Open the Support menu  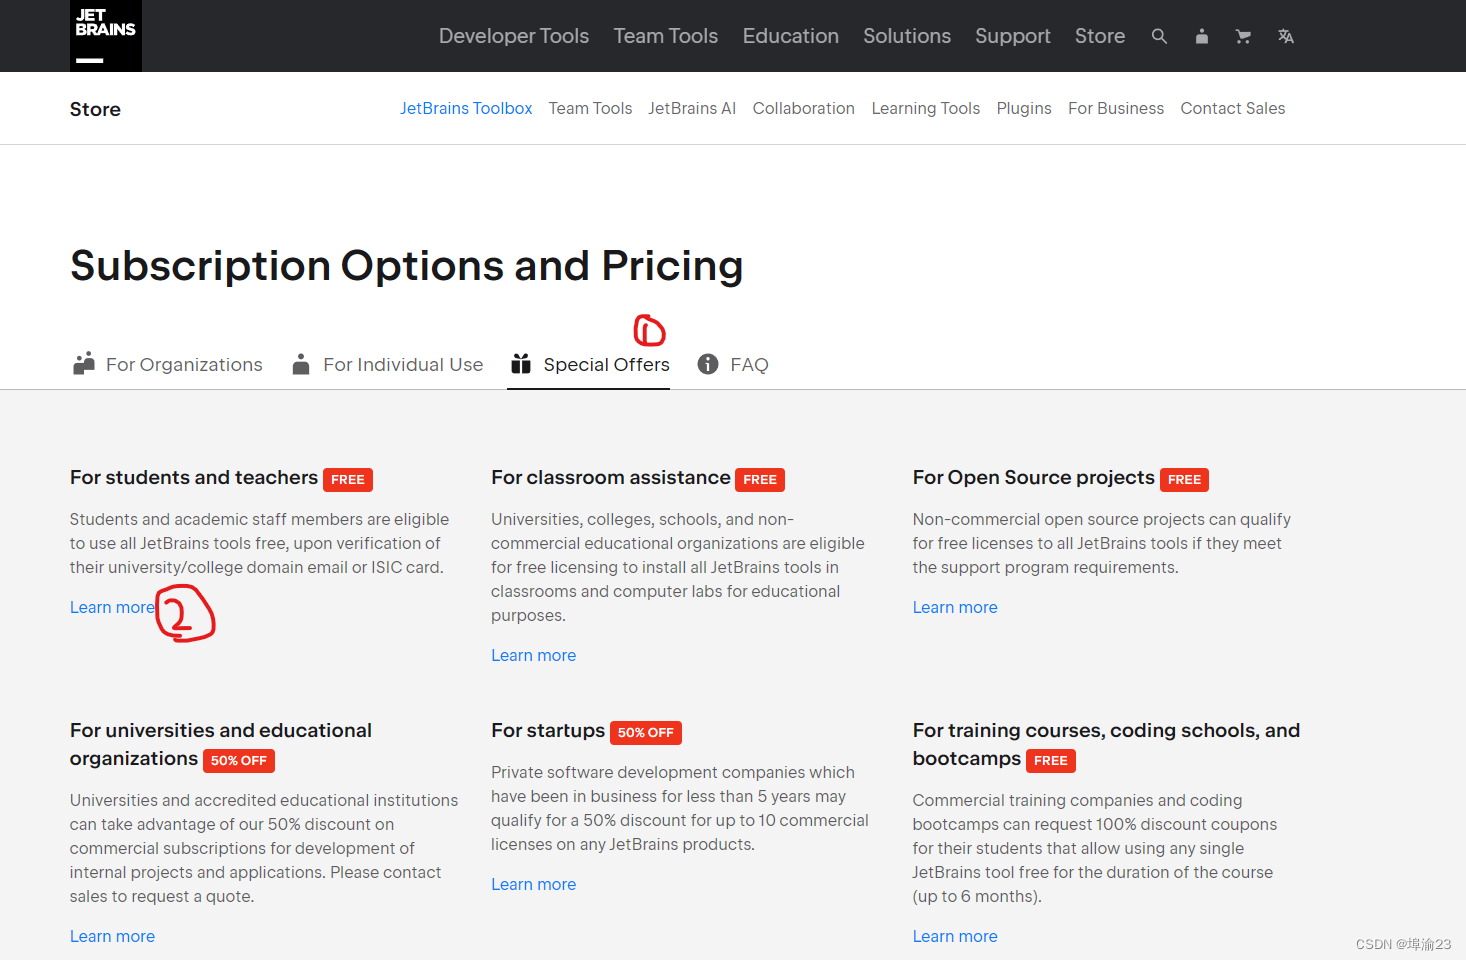click(1013, 36)
